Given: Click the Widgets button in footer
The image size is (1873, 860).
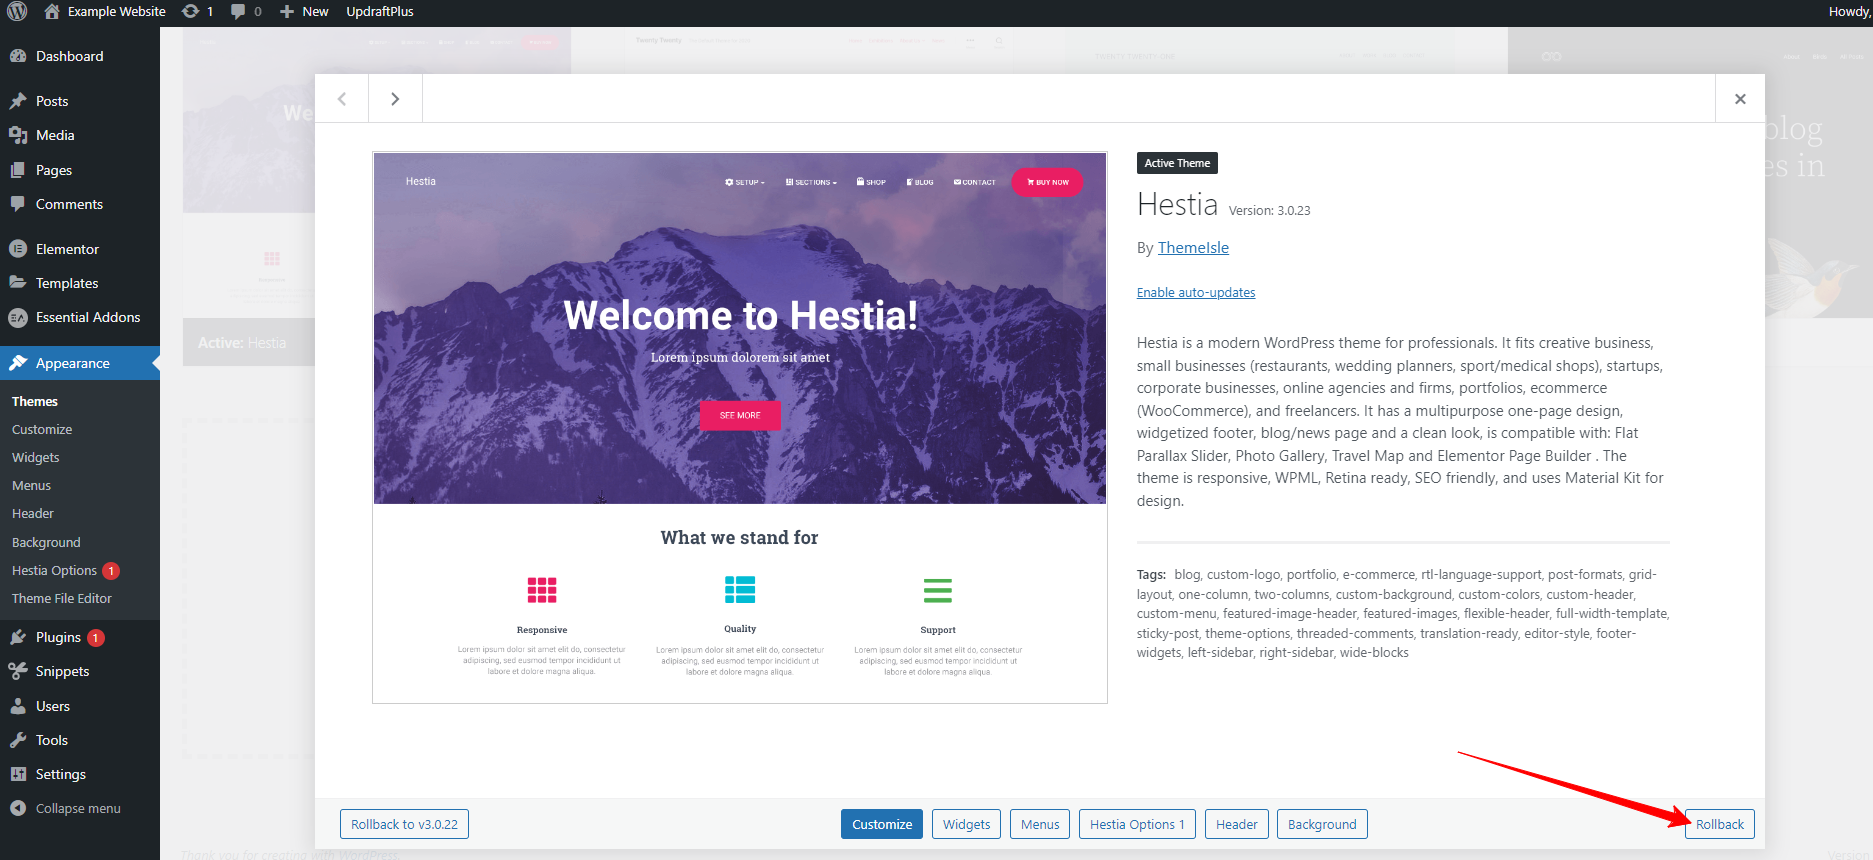Looking at the screenshot, I should point(966,824).
